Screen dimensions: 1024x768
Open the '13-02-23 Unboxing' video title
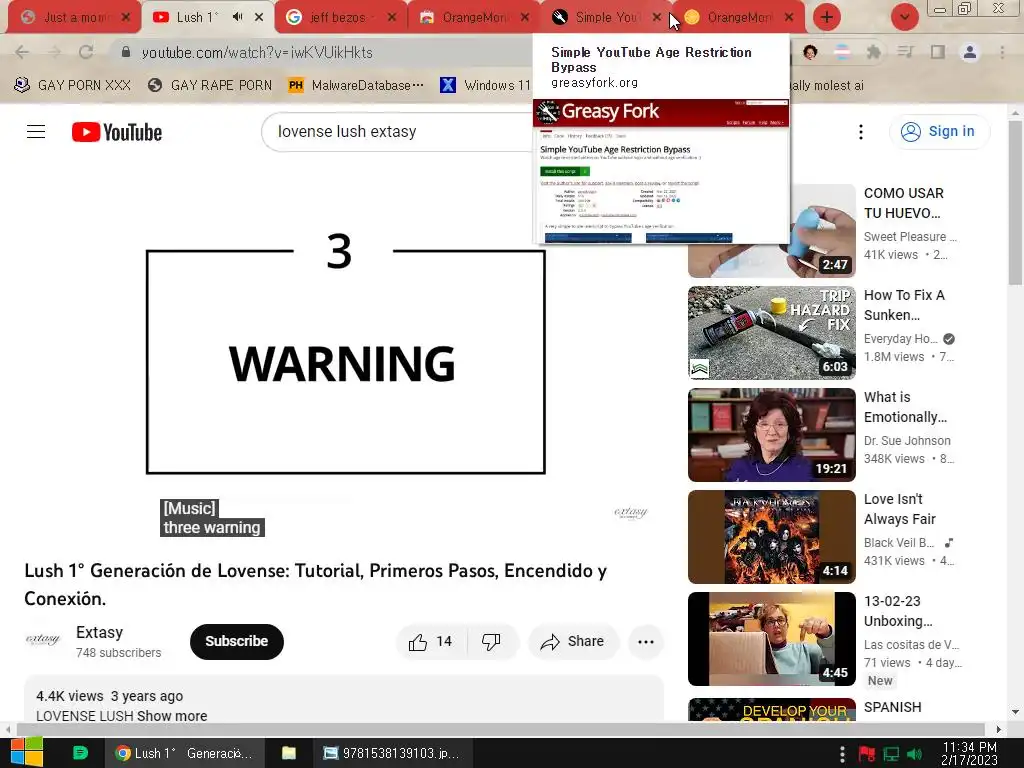(x=898, y=611)
